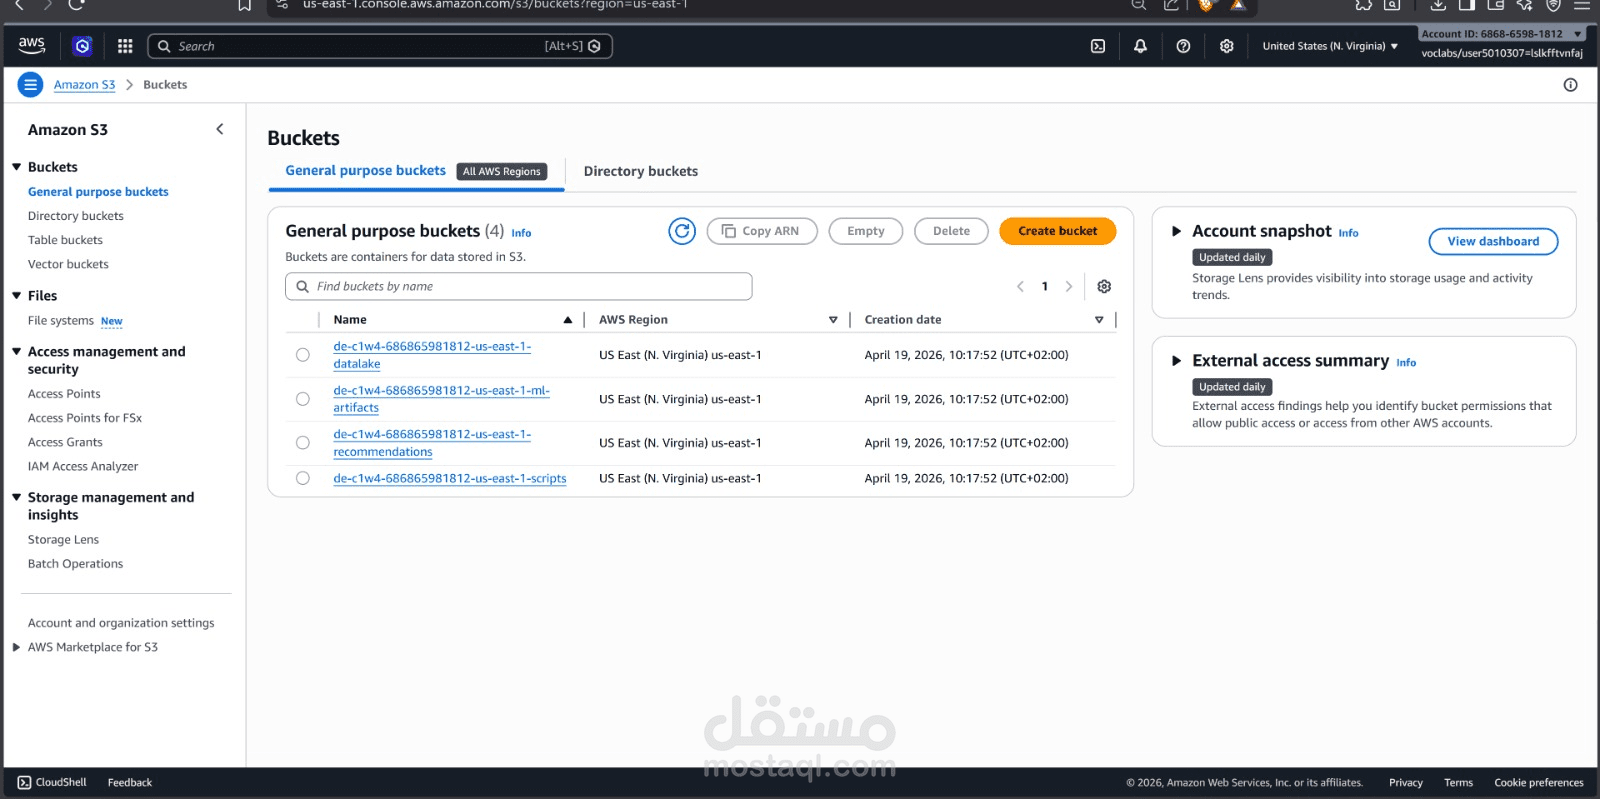Open the de-c1w4 us-east-1-scripts bucket link
The image size is (1600, 799).
450,478
